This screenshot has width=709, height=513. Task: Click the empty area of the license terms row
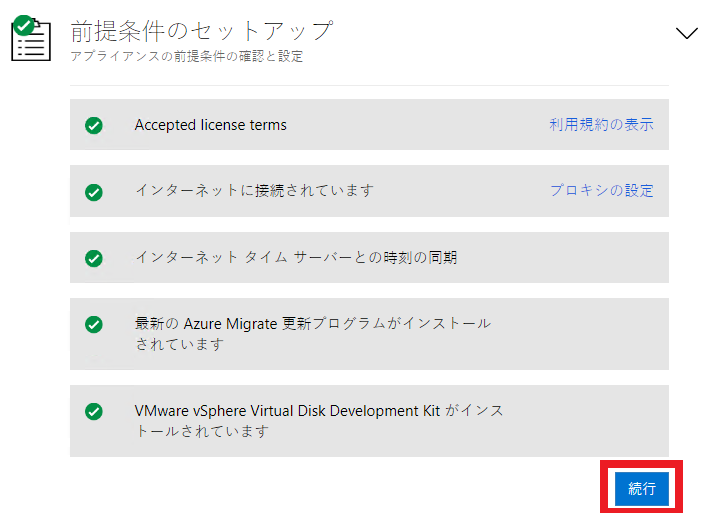pos(416,125)
